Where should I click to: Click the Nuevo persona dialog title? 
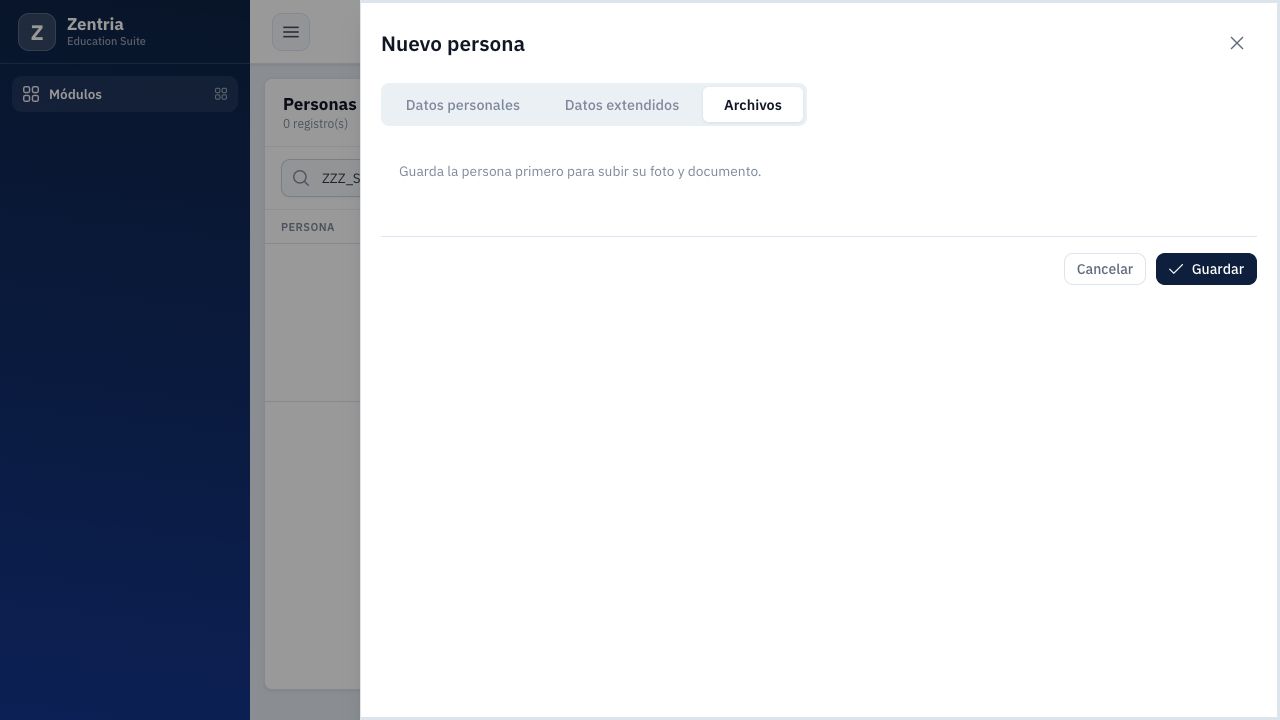coord(453,44)
